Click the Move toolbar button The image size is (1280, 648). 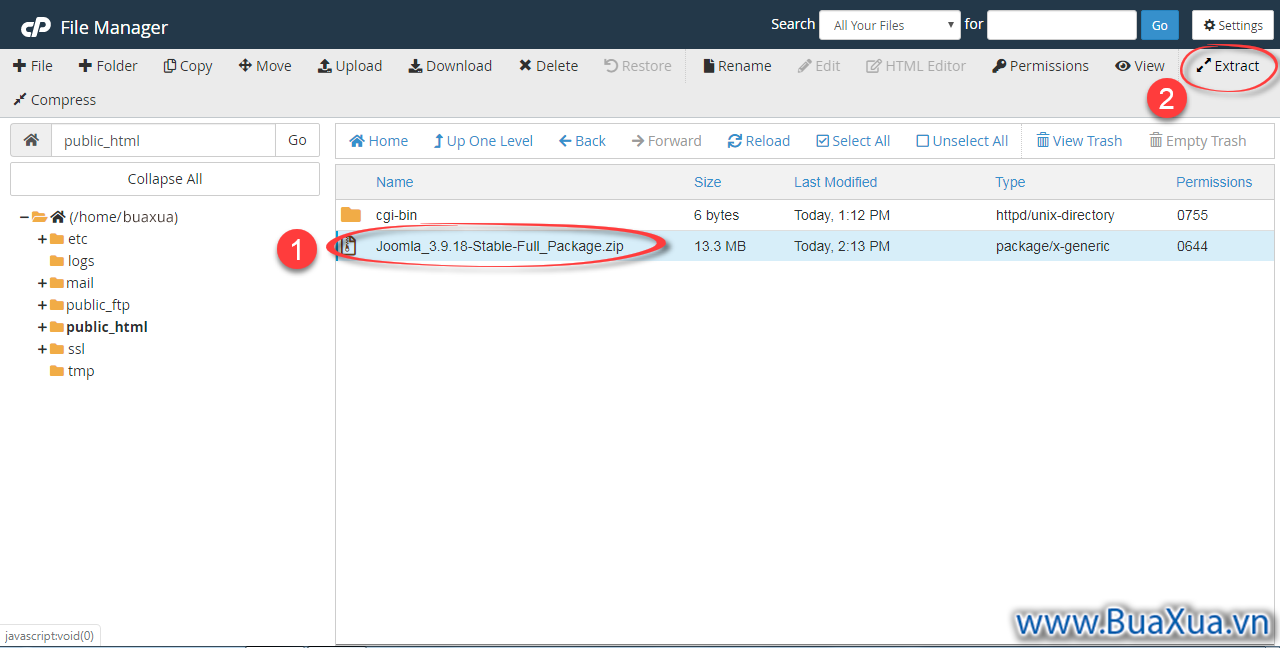coord(265,66)
